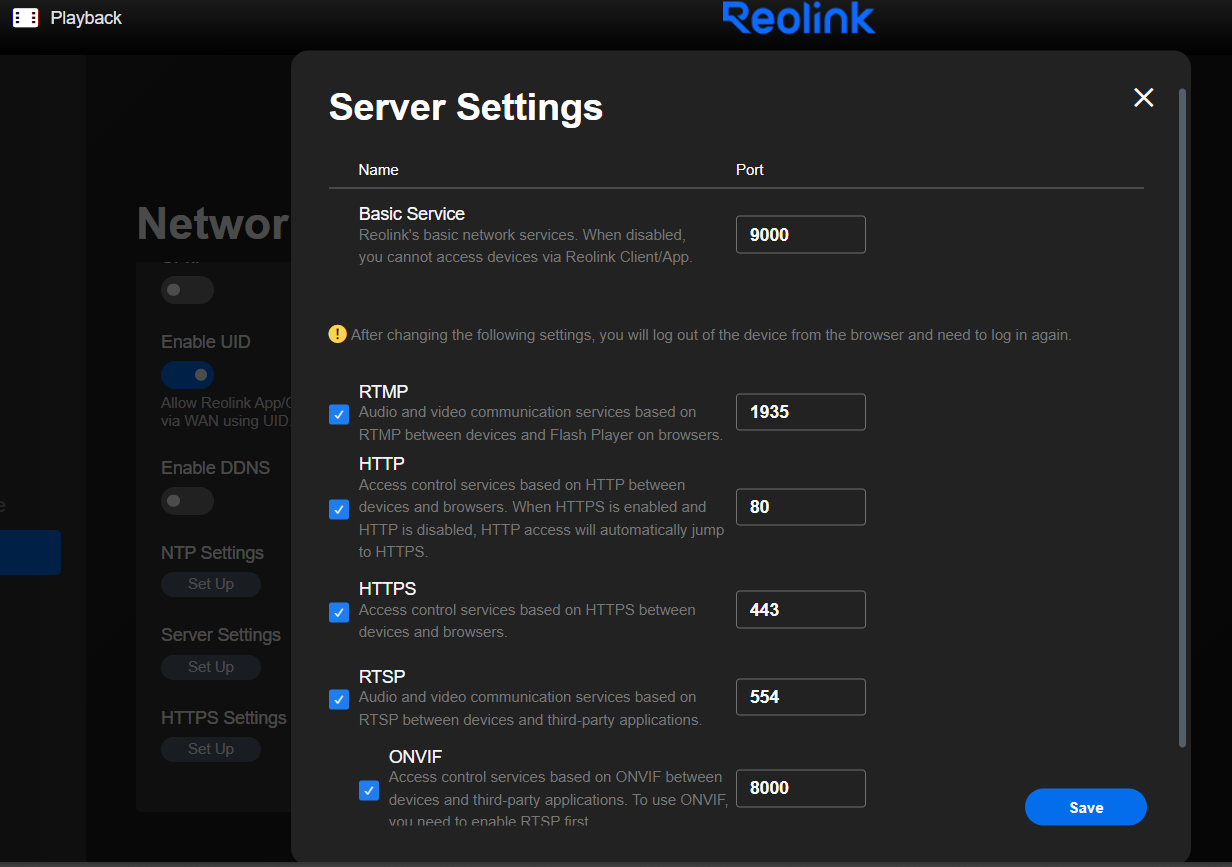Open NTP Settings Set Up button
The image size is (1232, 867).
[211, 584]
